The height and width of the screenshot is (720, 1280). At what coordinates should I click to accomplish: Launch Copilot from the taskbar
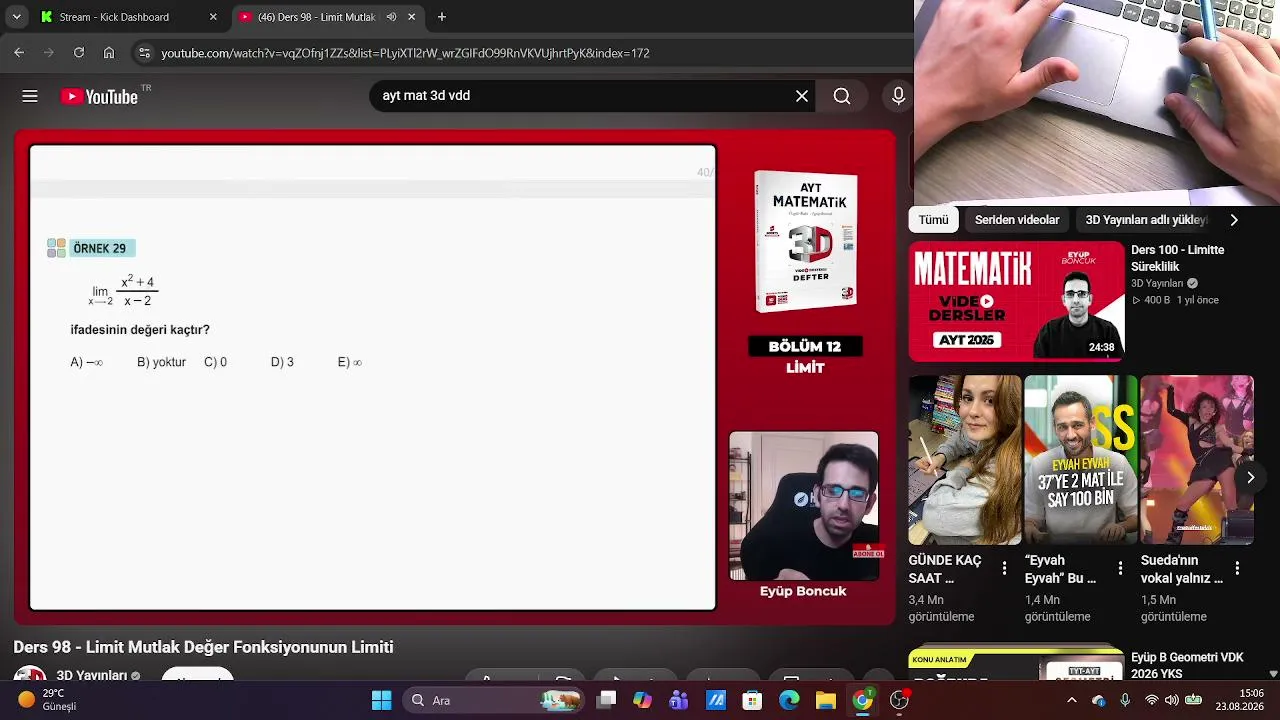(643, 700)
